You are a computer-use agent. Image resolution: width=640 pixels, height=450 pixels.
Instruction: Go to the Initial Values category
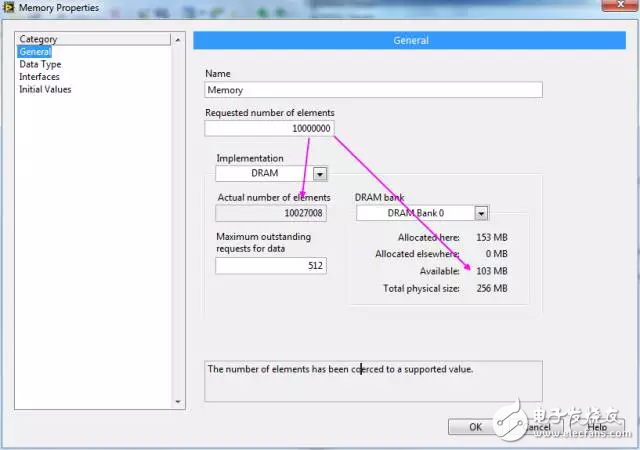coord(45,89)
